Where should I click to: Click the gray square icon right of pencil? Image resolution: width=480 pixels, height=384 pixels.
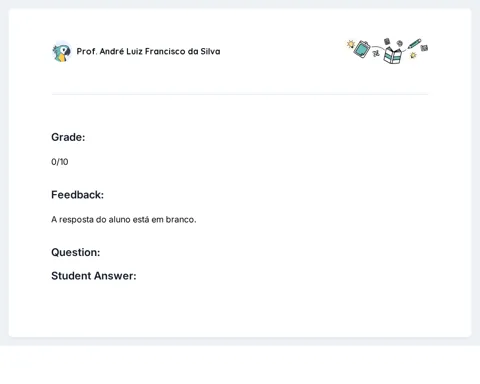pos(424,48)
